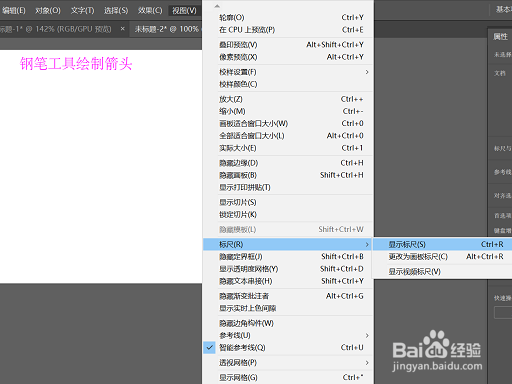Expand the 参考线(U) submenu
The image size is (512, 384).
pyautogui.click(x=288, y=335)
